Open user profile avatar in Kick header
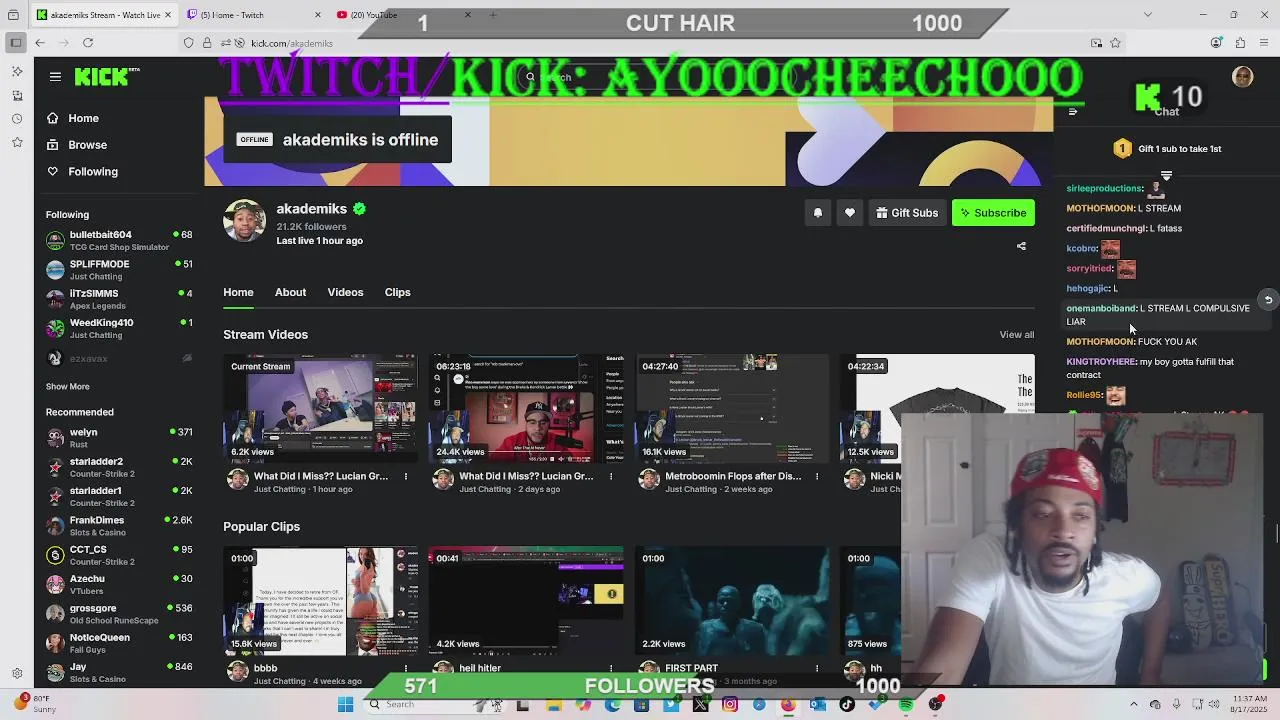1280x720 pixels. [1243, 77]
